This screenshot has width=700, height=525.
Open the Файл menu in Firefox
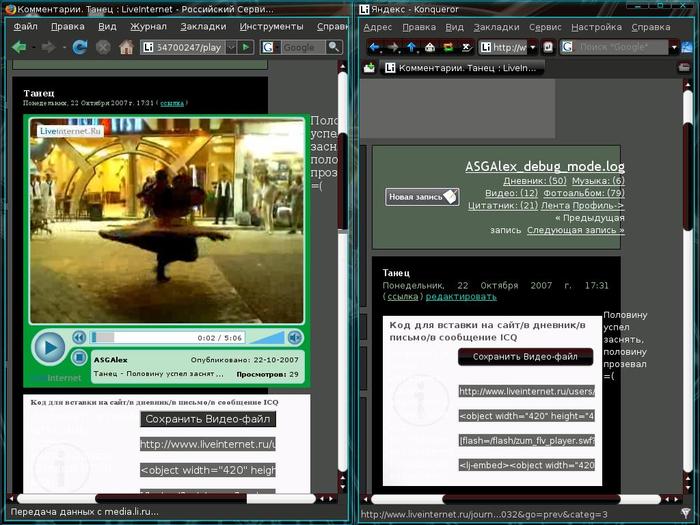(25, 26)
